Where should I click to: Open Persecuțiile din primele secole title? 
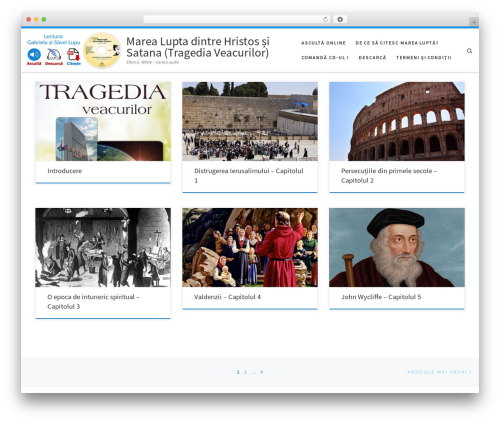[389, 176]
